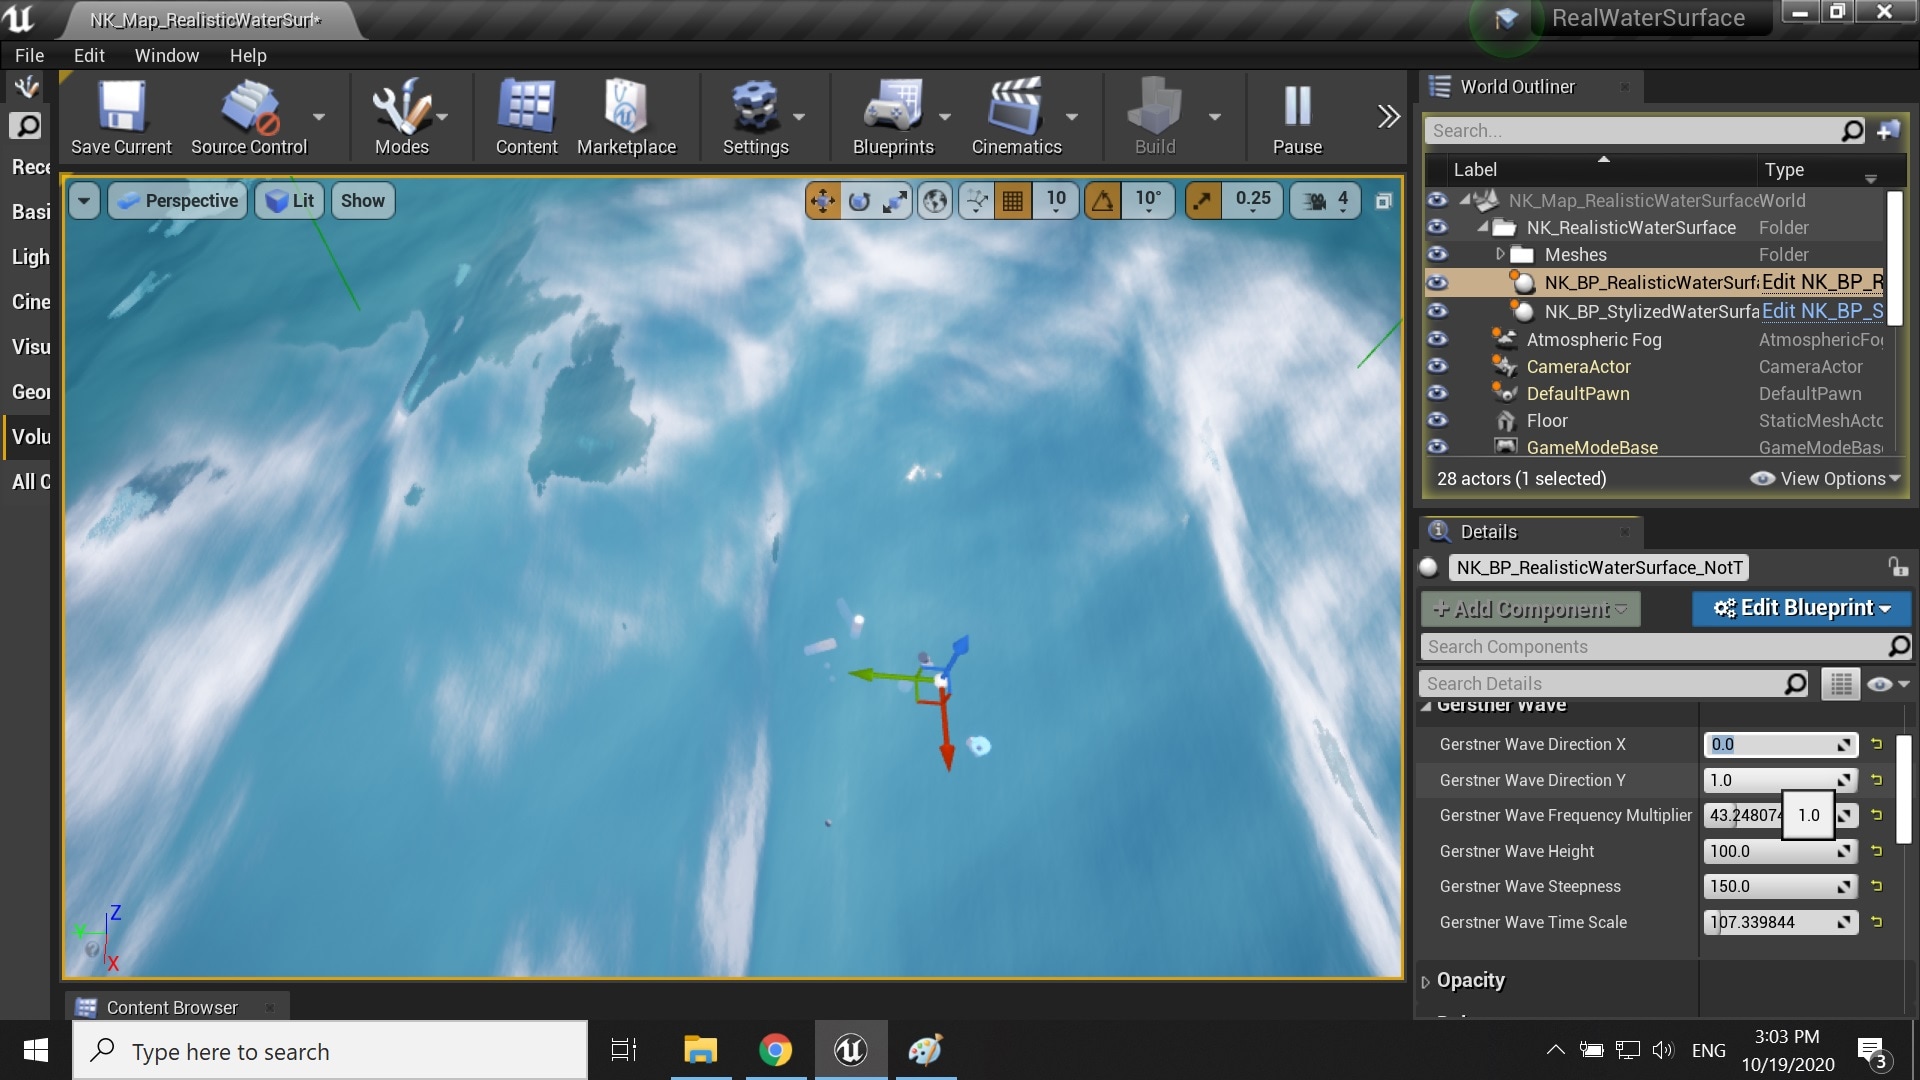The width and height of the screenshot is (1920, 1080).
Task: Click Edit Blueprint button
Action: coord(1800,608)
